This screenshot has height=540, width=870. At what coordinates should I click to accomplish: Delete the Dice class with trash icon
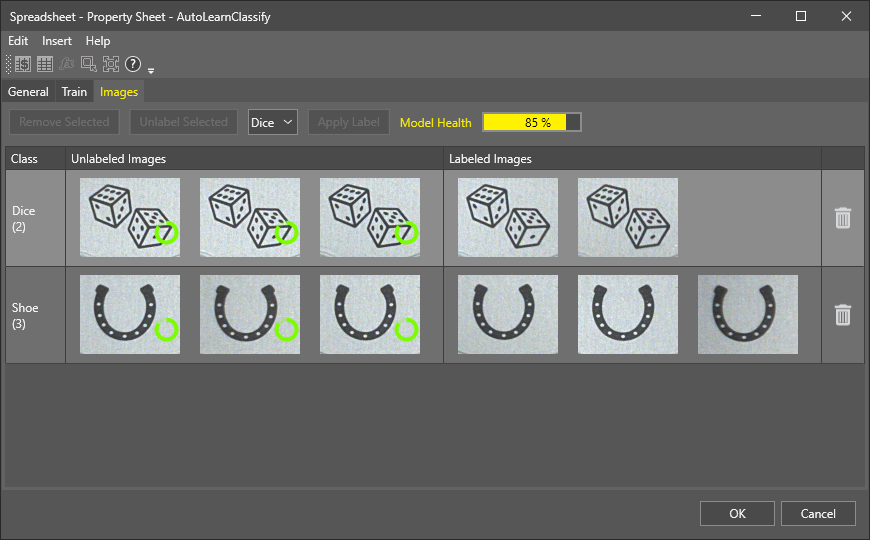(843, 218)
